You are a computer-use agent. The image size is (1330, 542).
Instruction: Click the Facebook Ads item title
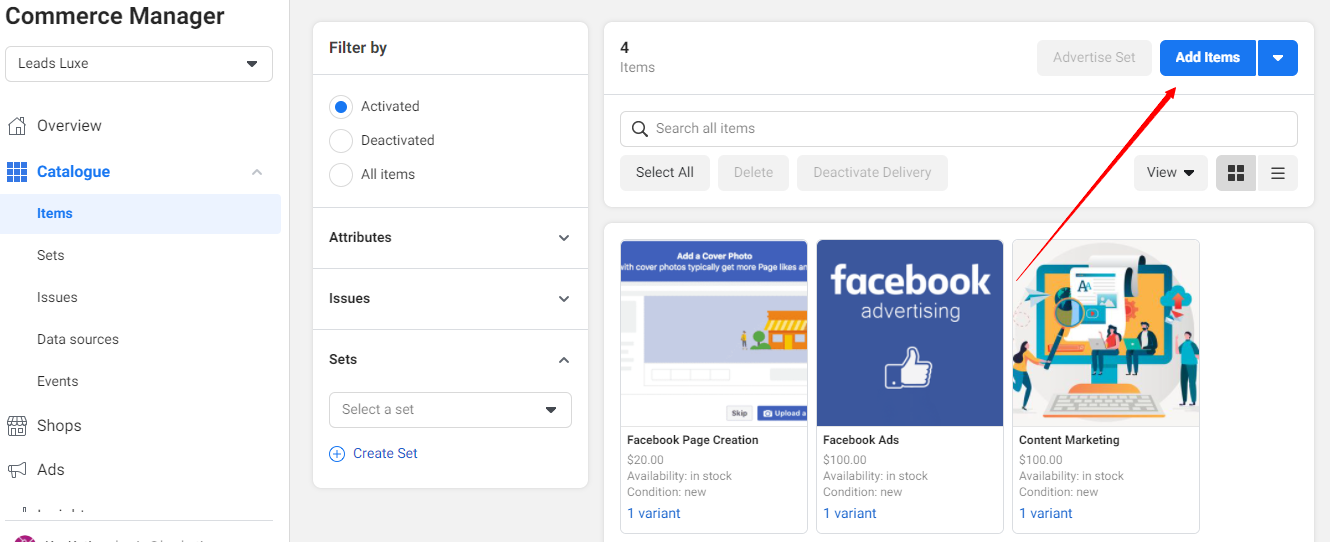coord(862,440)
